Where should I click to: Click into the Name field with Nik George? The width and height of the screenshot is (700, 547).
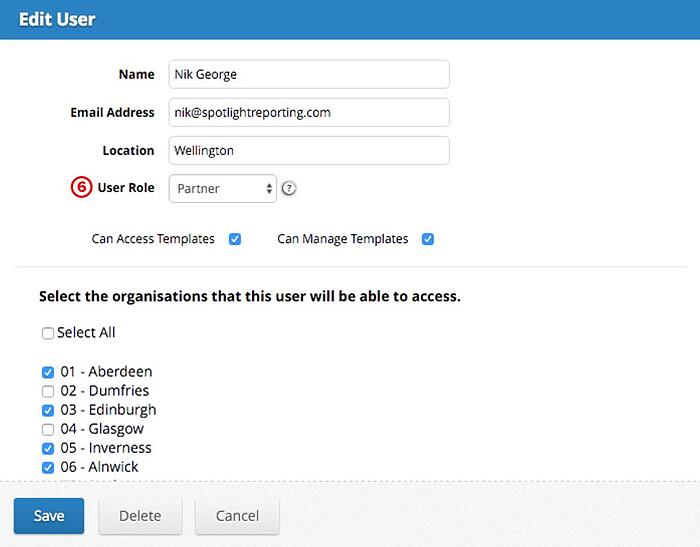coord(309,74)
